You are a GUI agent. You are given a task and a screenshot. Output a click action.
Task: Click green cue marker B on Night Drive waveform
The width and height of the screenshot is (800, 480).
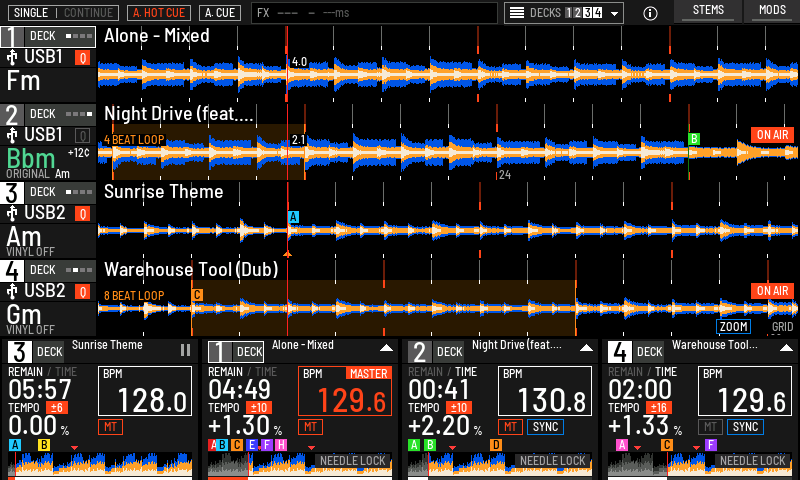[694, 139]
